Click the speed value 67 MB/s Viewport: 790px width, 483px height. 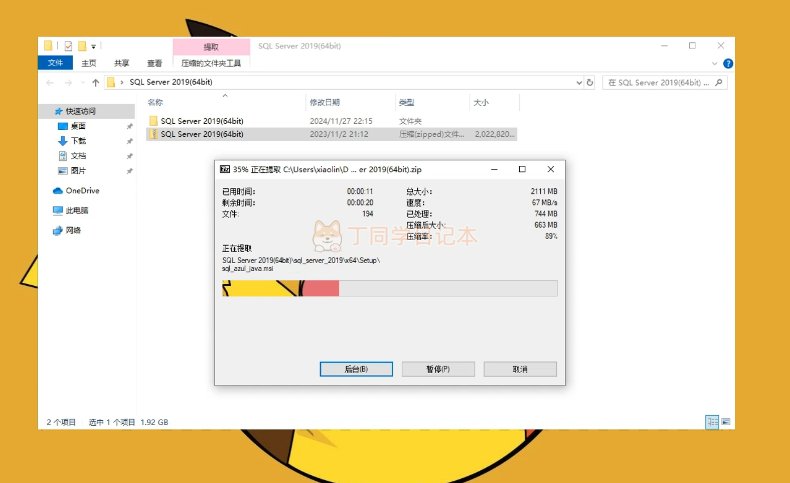click(545, 202)
